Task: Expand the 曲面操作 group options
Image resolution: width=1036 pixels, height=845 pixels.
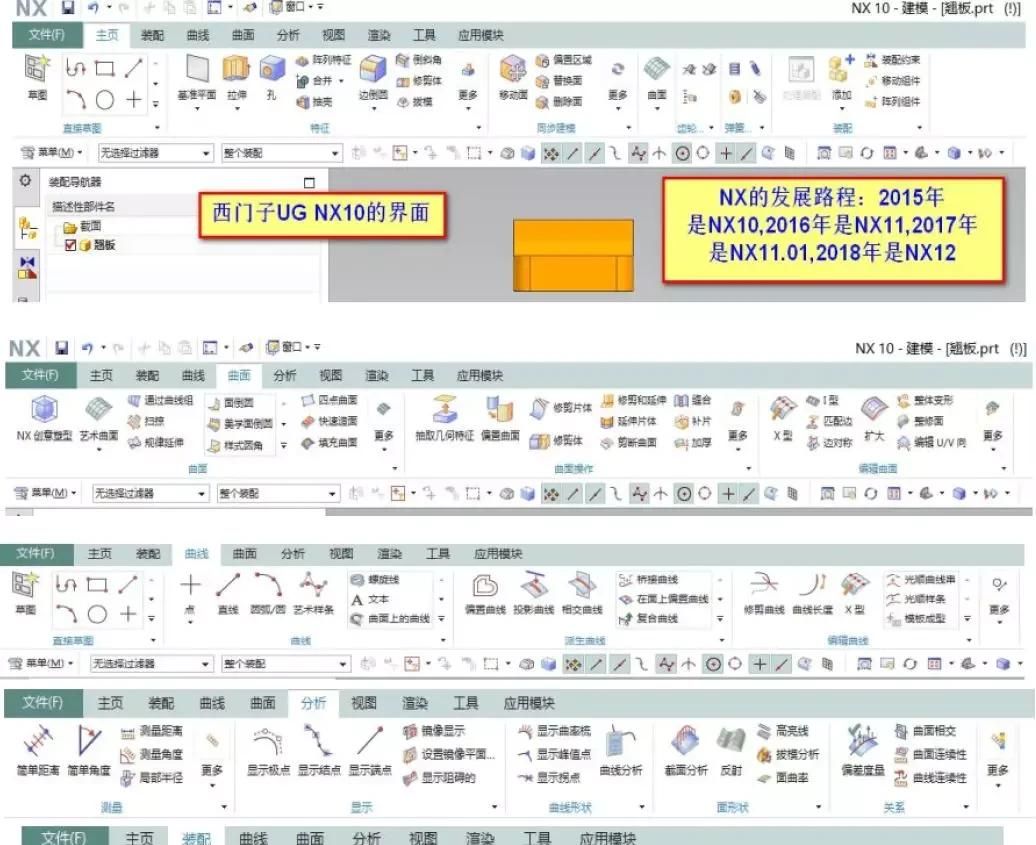Action: coord(749,468)
